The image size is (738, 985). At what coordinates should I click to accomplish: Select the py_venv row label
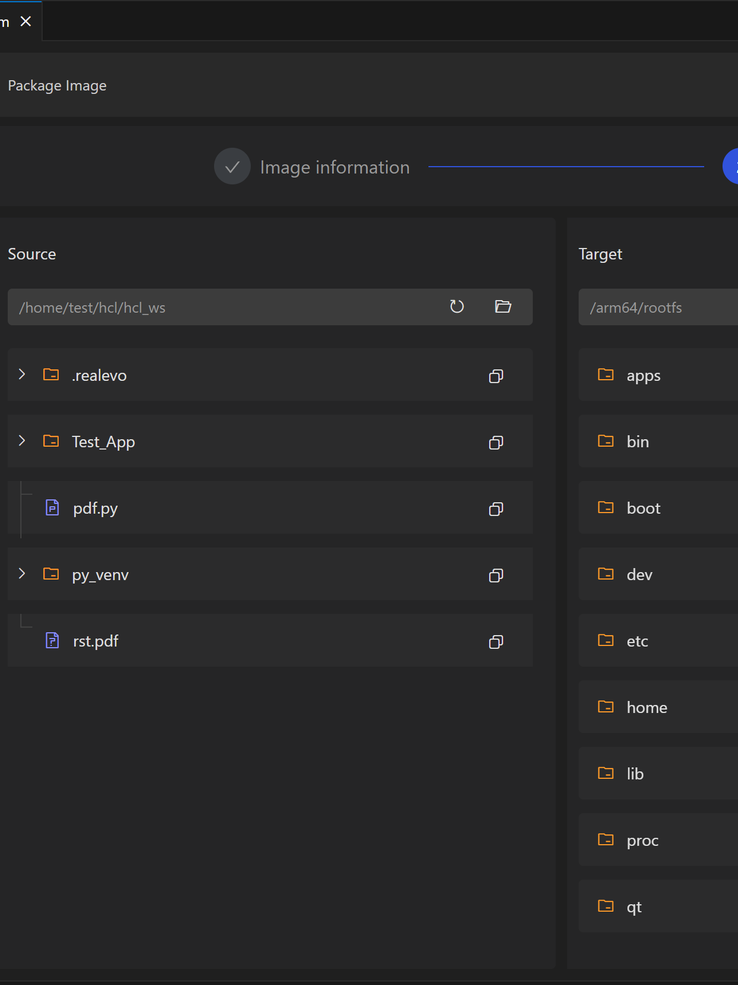tap(100, 575)
